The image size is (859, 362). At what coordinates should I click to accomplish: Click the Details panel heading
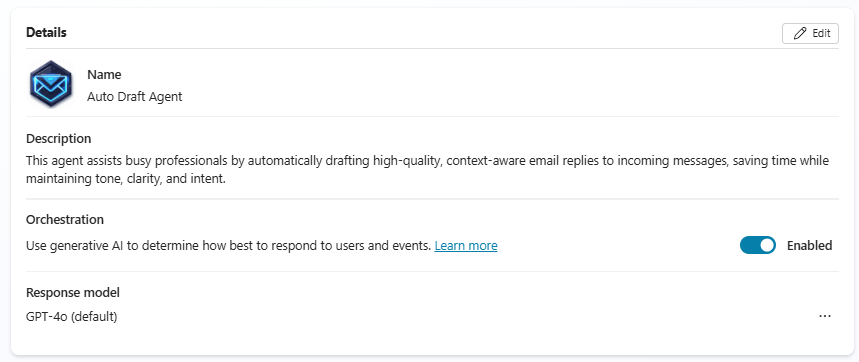tap(46, 32)
